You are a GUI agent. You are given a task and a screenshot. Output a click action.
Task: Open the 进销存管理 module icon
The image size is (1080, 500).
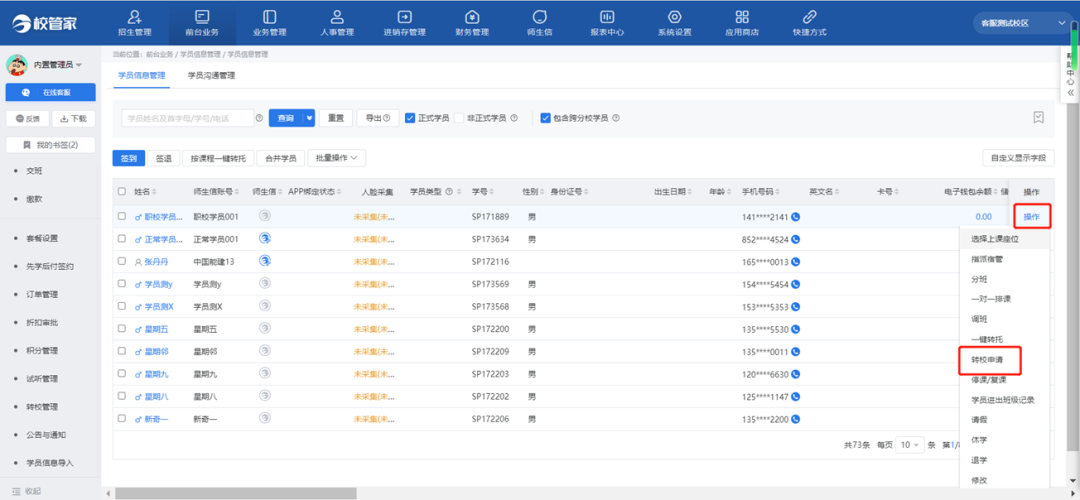pyautogui.click(x=404, y=17)
